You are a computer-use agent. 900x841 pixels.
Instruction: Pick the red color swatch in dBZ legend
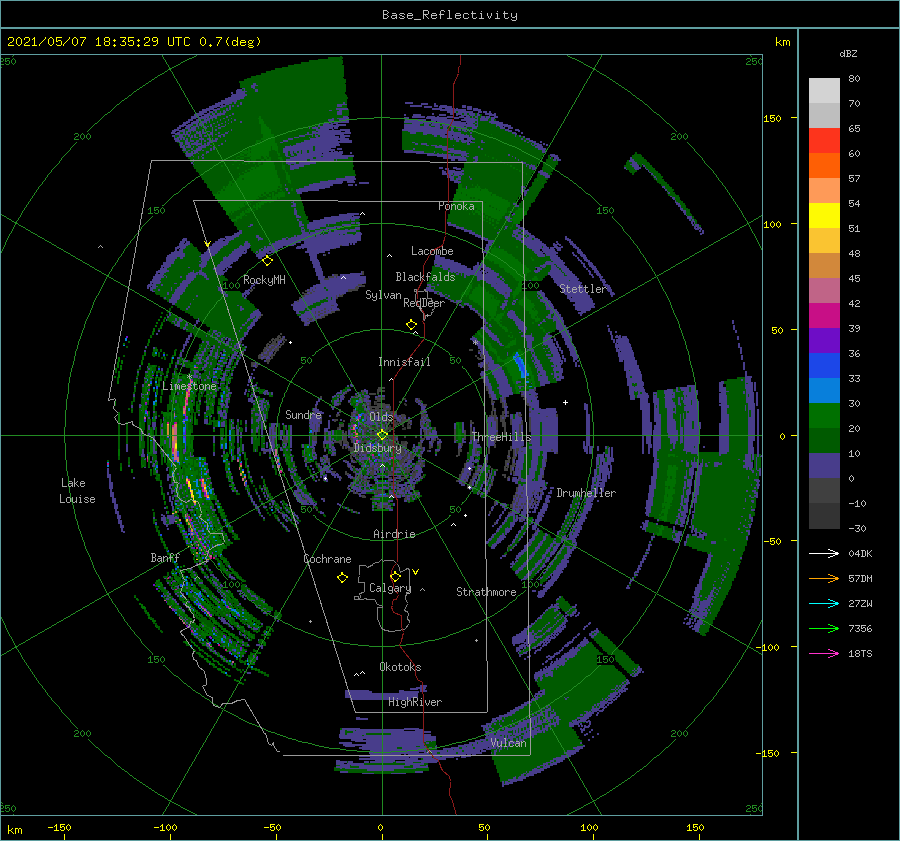824,141
